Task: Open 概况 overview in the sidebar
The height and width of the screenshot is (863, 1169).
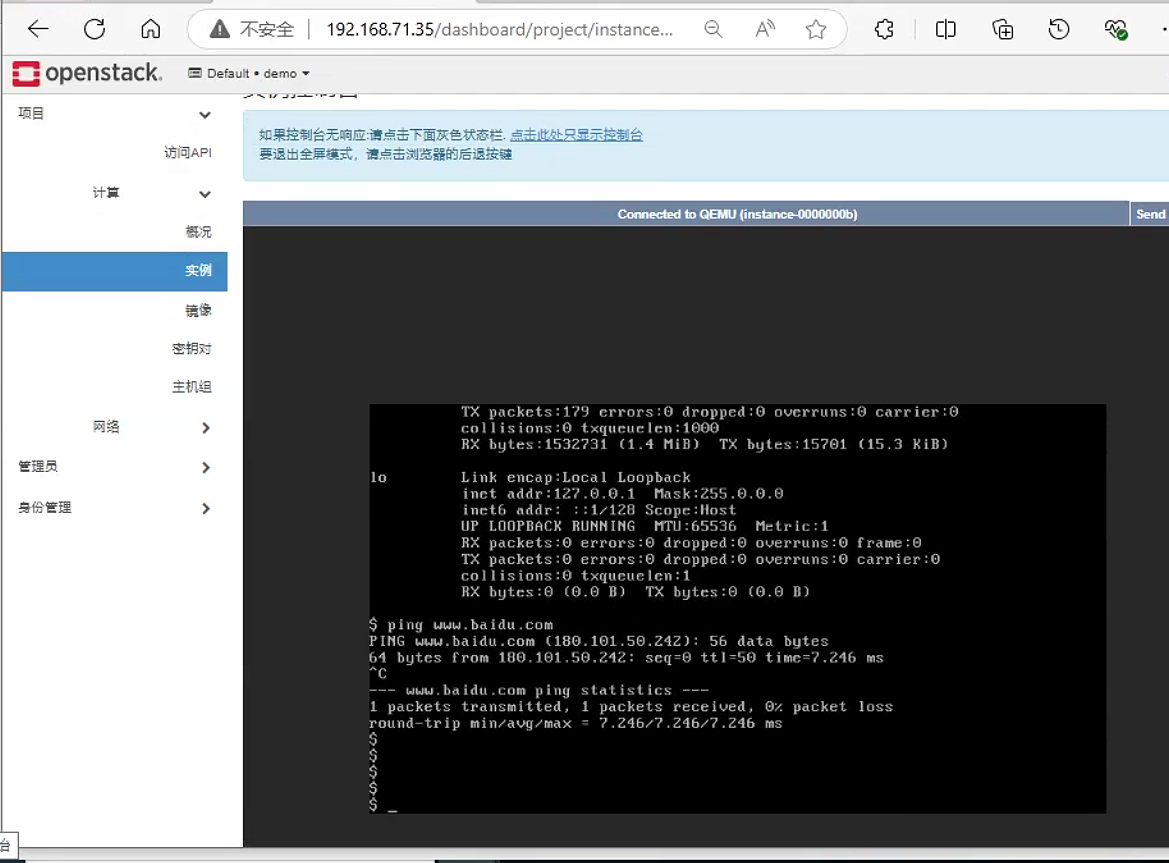Action: click(198, 232)
